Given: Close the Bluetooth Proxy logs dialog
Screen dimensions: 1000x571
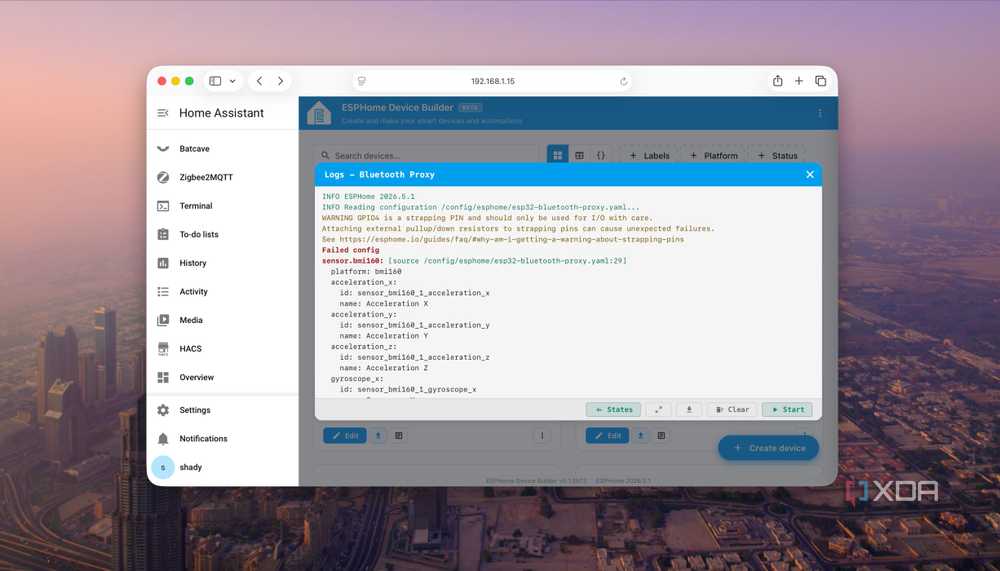Looking at the screenshot, I should coord(809,174).
